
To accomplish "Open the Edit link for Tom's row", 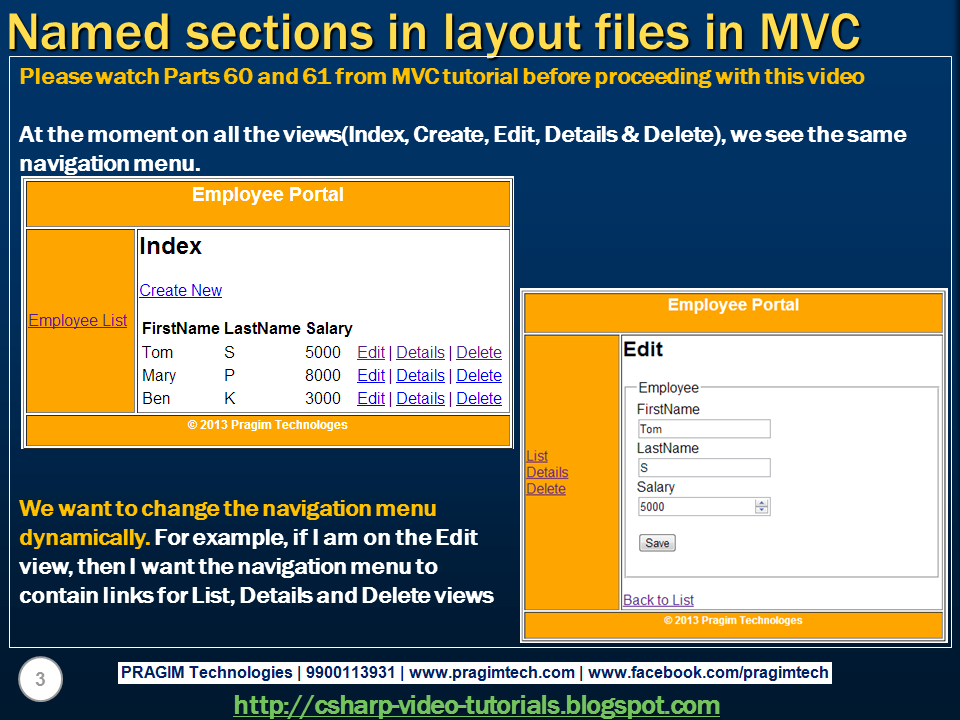I will 370,352.
